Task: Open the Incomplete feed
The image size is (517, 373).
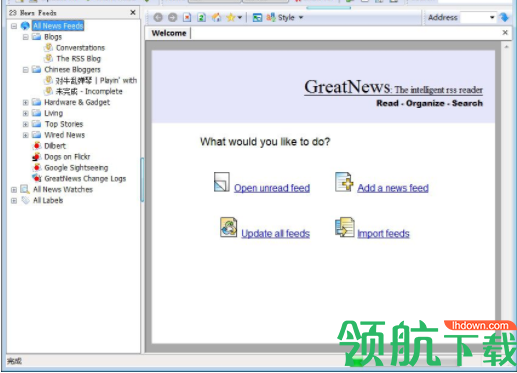Action: click(89, 91)
